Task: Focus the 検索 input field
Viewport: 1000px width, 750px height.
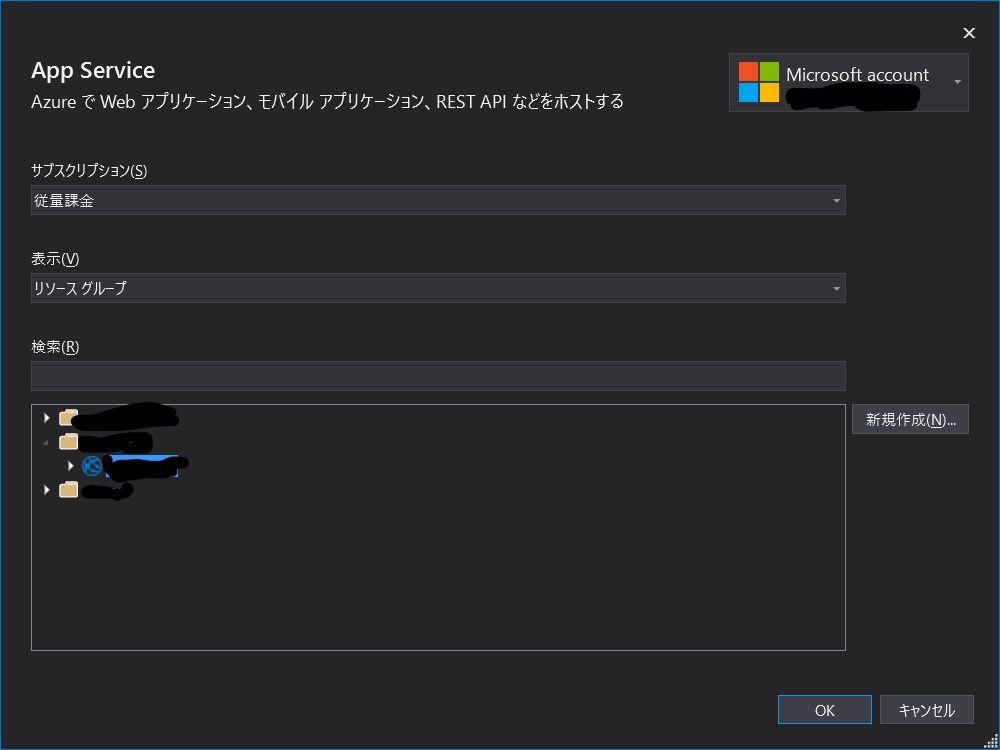Action: [x=438, y=376]
